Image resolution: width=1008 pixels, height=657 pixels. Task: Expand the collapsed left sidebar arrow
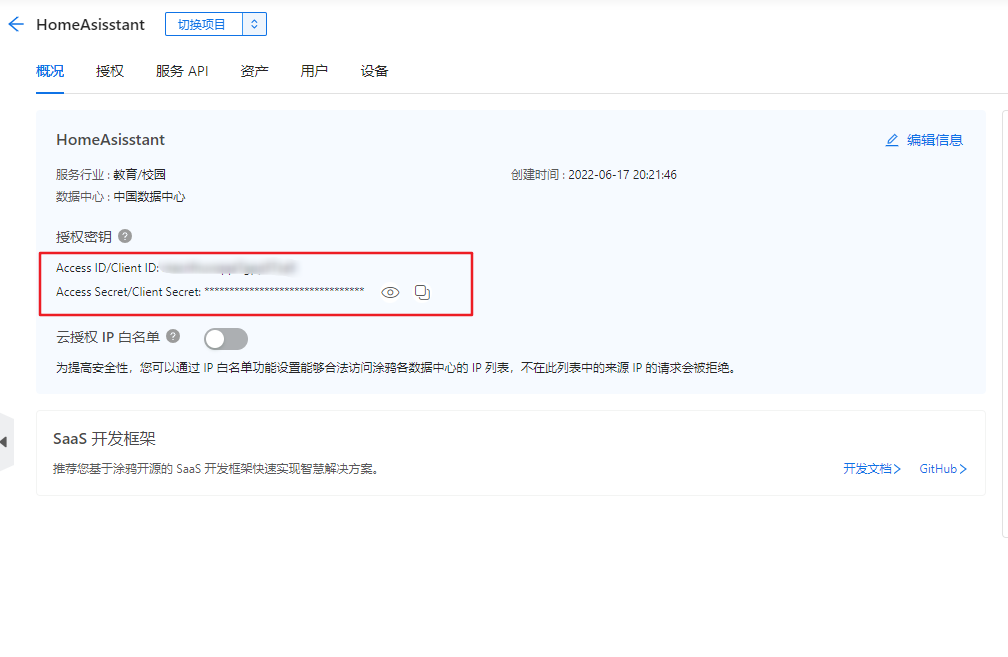[5, 442]
